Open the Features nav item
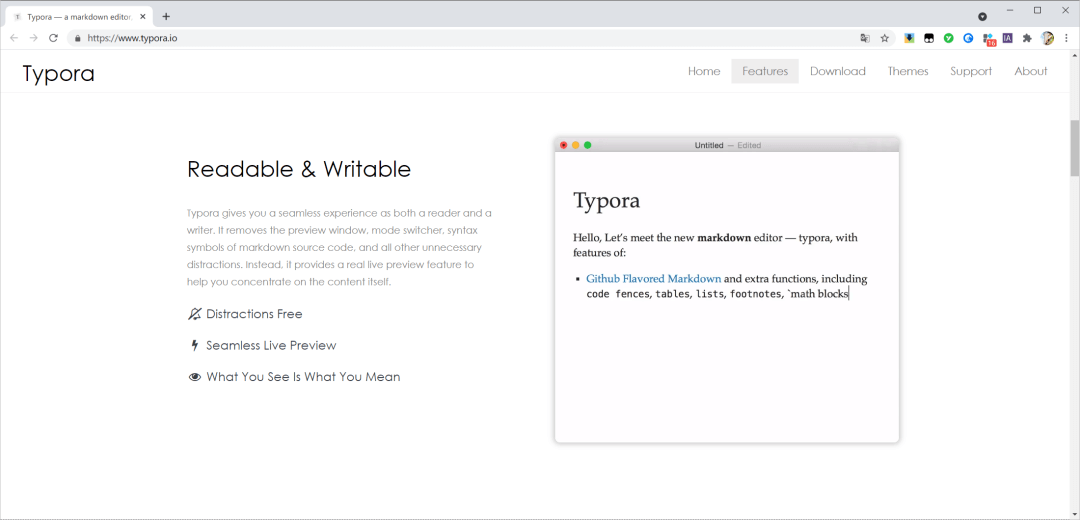This screenshot has width=1080, height=520. (765, 71)
